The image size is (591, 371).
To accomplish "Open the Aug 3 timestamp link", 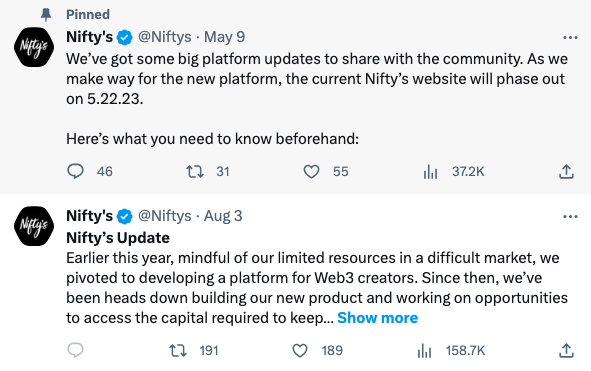I will click(223, 216).
